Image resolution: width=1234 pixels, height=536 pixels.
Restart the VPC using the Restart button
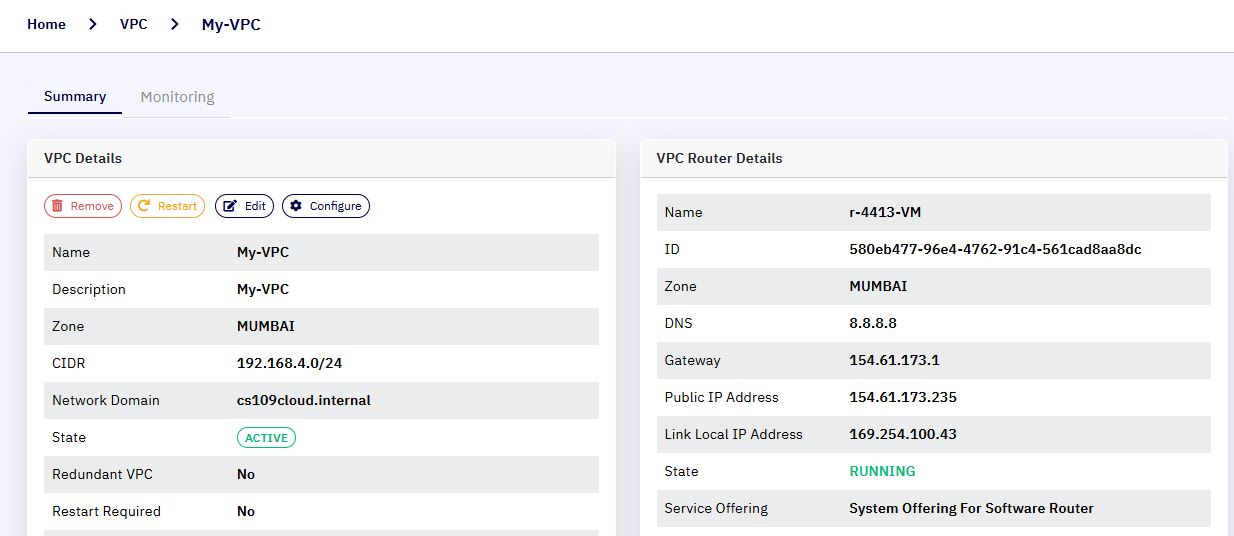tap(167, 206)
